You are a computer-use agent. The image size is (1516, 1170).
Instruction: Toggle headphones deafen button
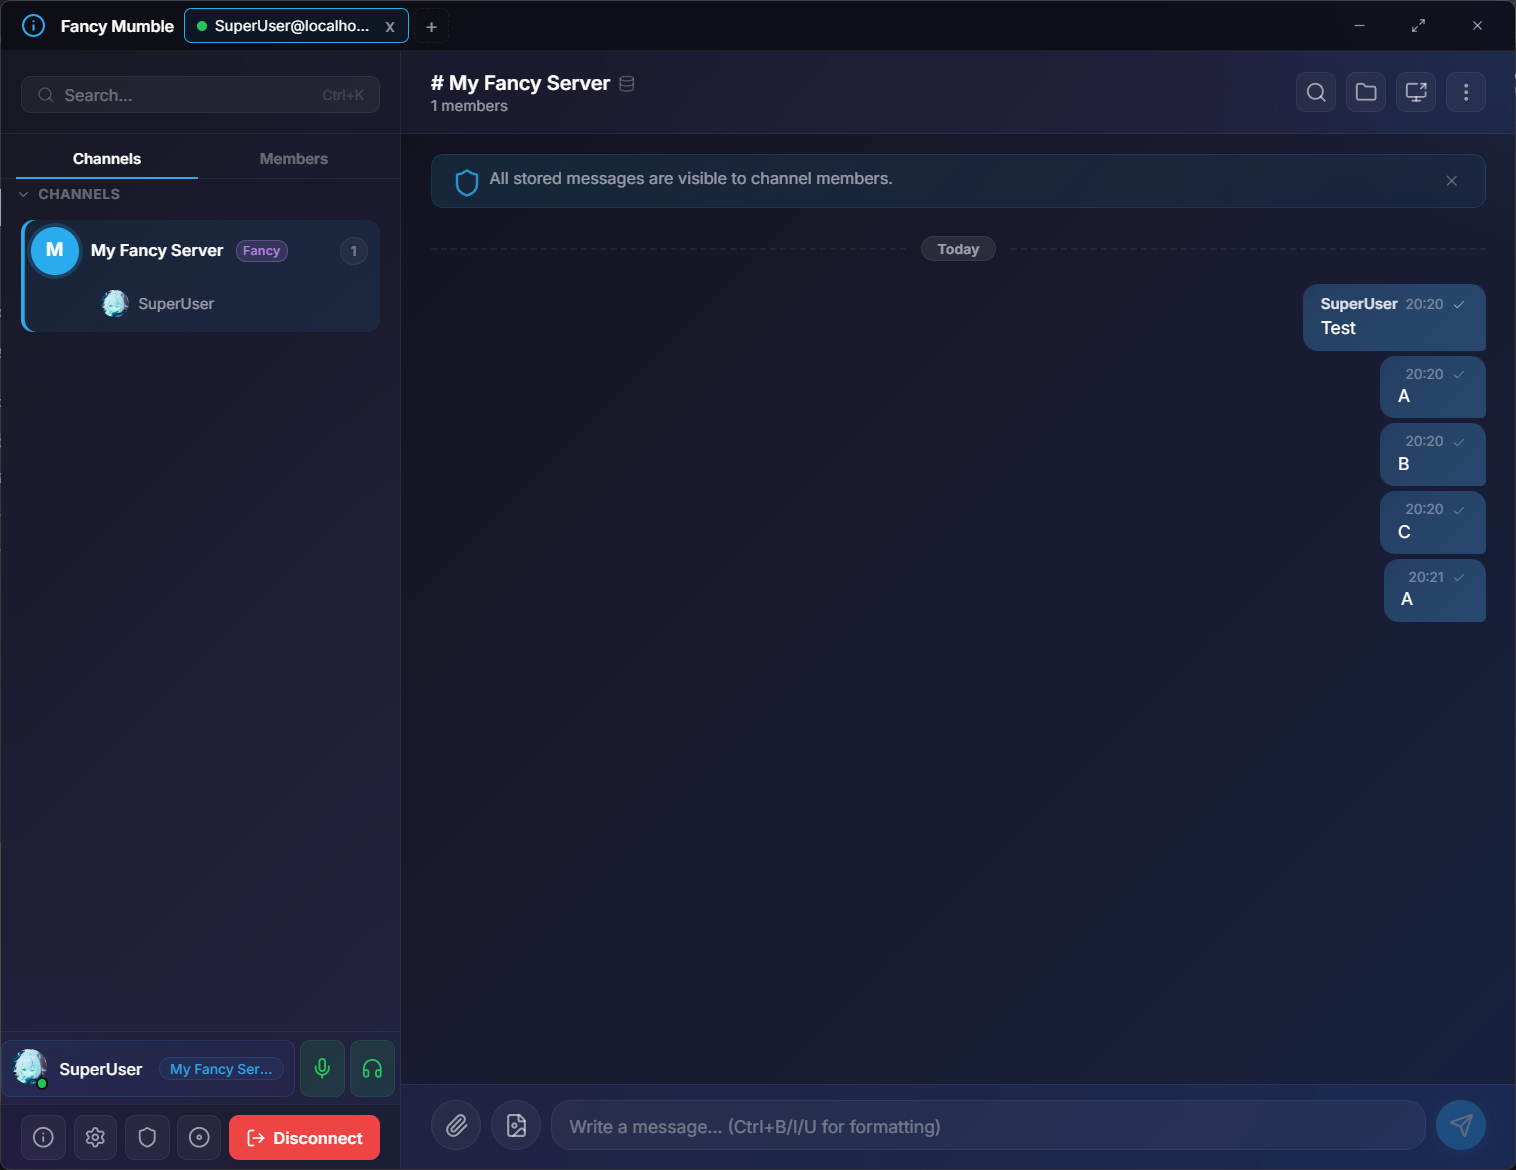(x=372, y=1069)
